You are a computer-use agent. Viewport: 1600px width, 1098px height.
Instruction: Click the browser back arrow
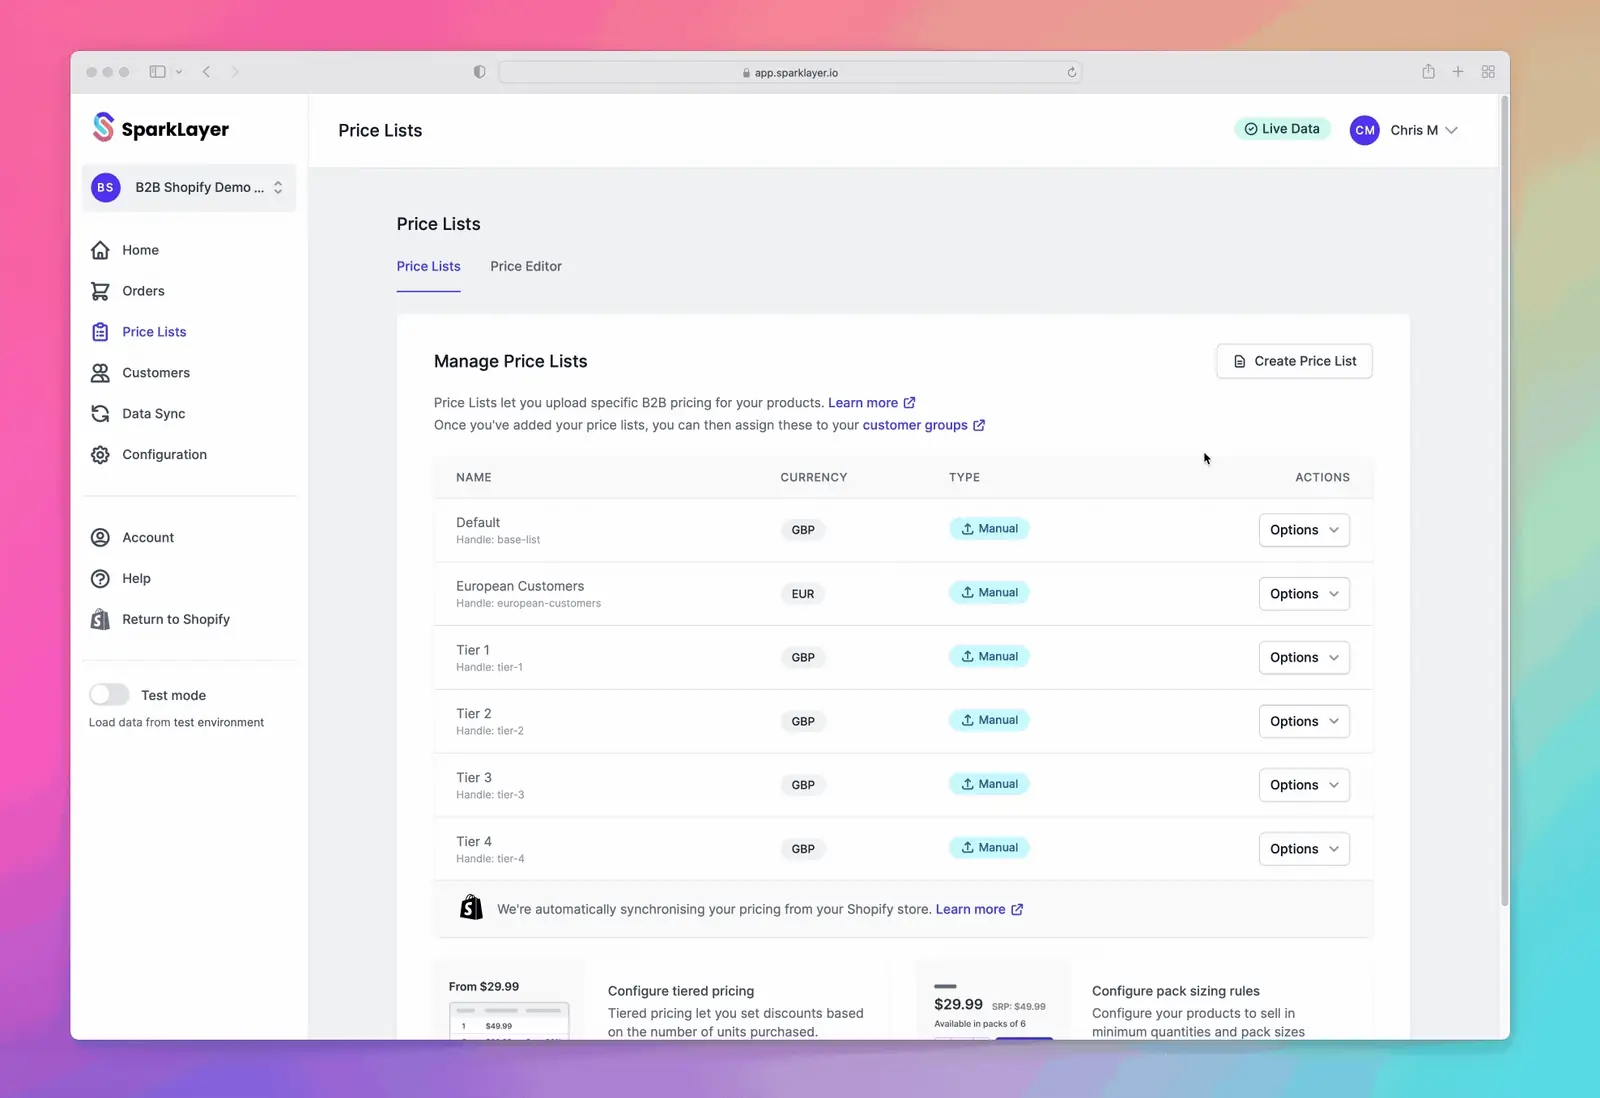(207, 72)
